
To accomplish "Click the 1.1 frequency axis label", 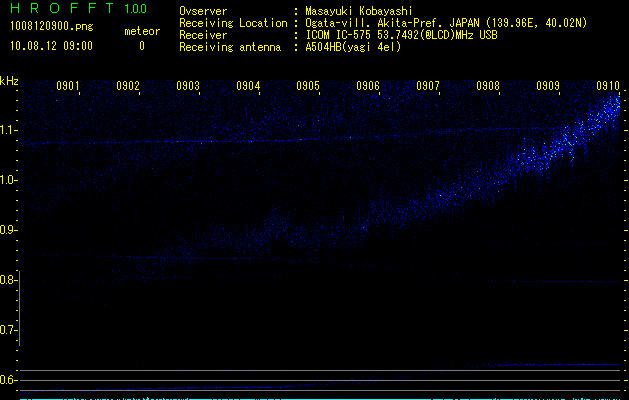I will (8, 130).
